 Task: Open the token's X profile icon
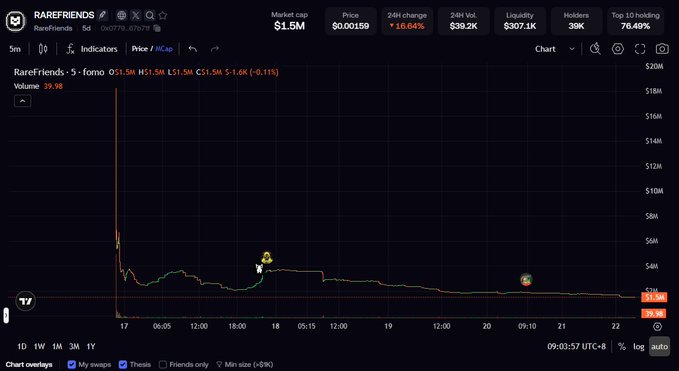pos(136,16)
